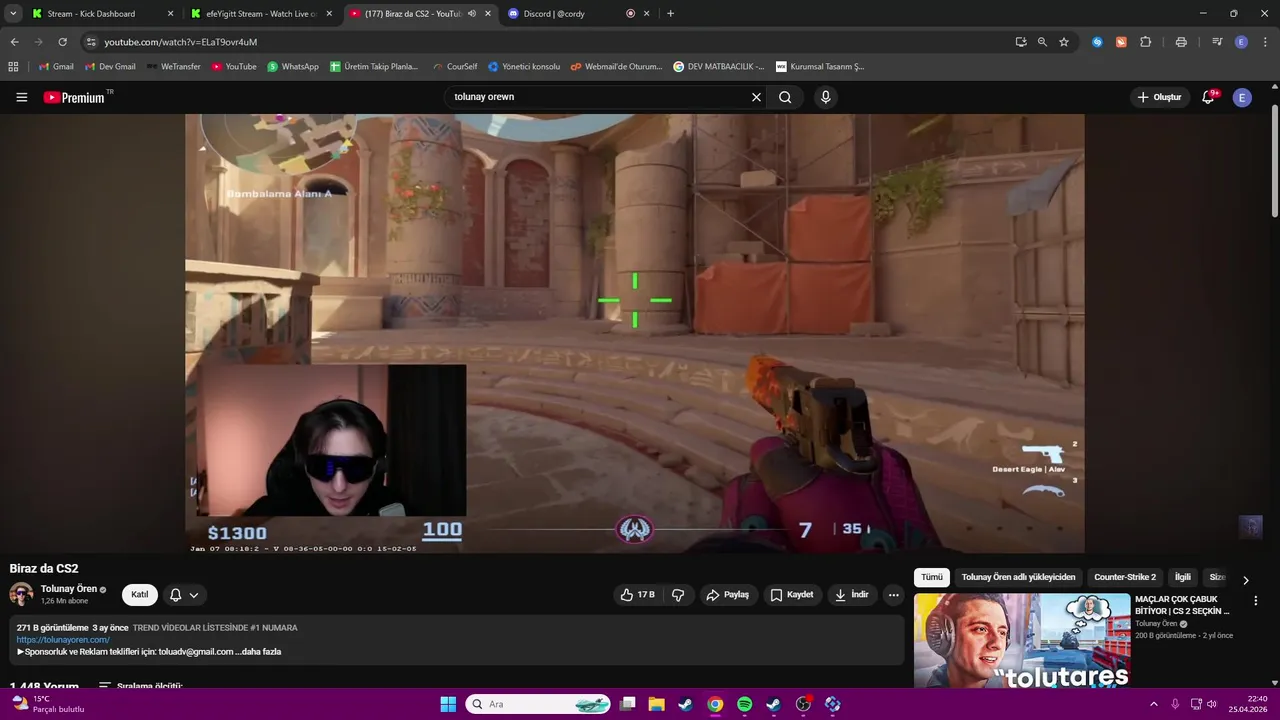Click the İndir download button

point(852,595)
